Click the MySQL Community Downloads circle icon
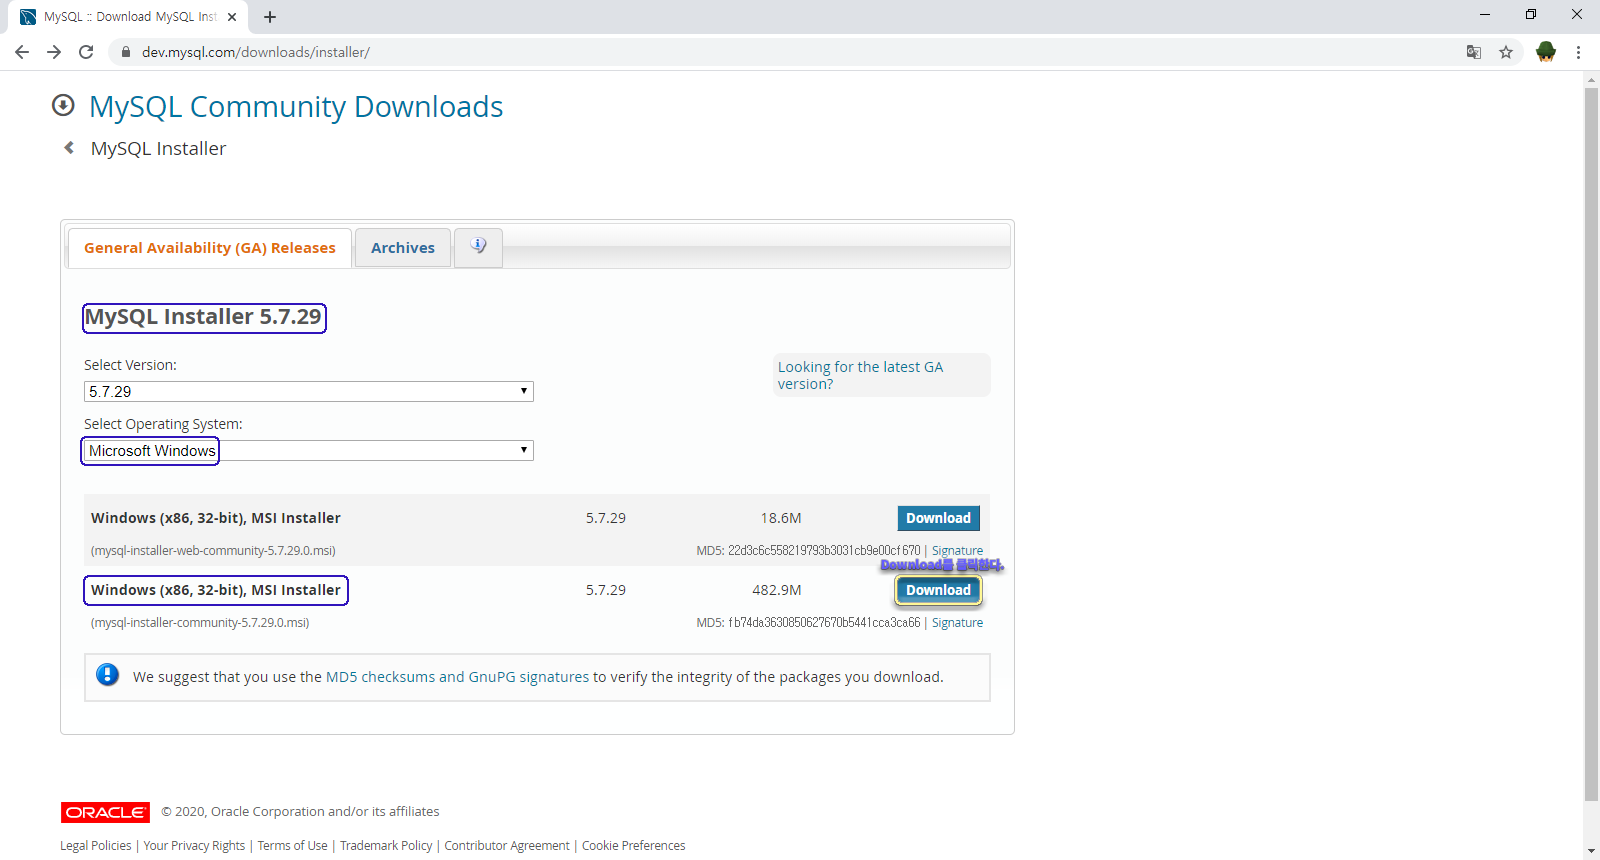This screenshot has width=1600, height=860. [63, 105]
